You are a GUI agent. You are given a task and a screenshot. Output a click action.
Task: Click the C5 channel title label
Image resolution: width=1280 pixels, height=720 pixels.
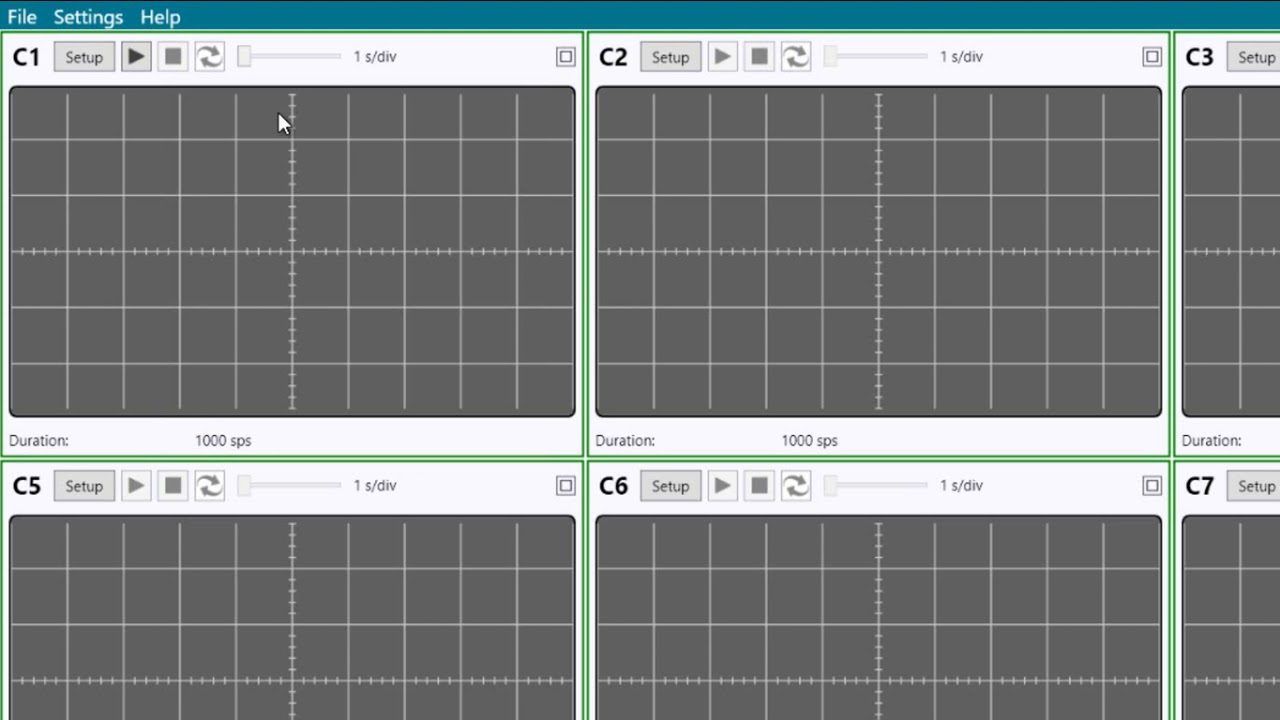point(27,486)
